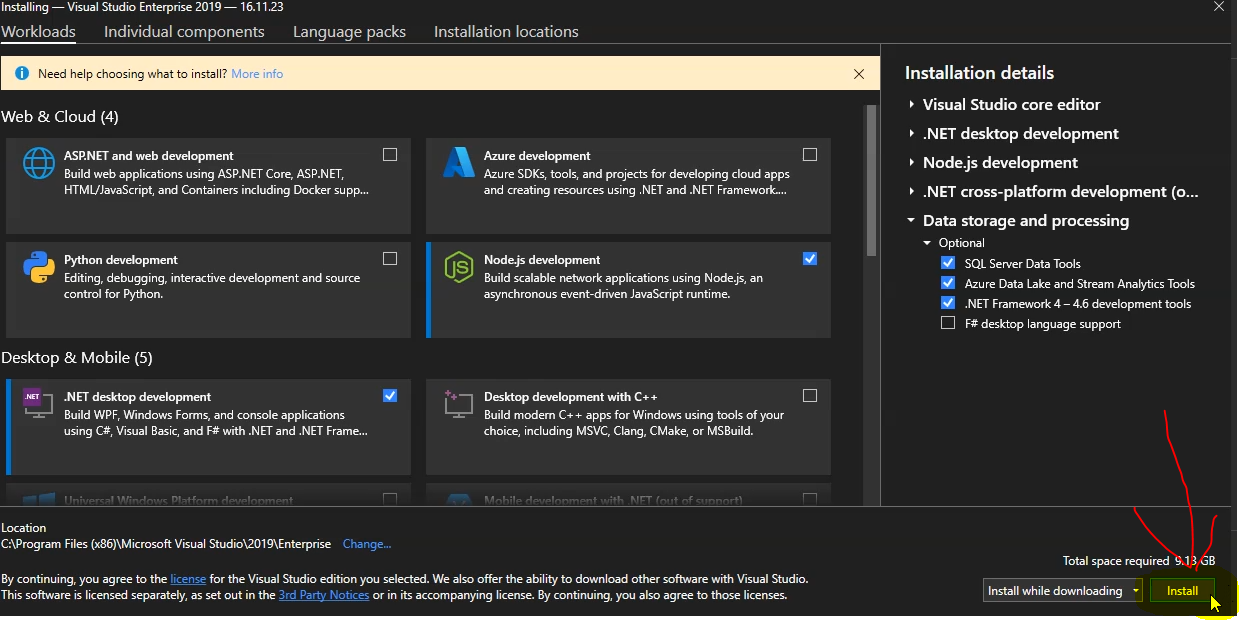Click the Desktop development with C++ icon

coord(457,405)
